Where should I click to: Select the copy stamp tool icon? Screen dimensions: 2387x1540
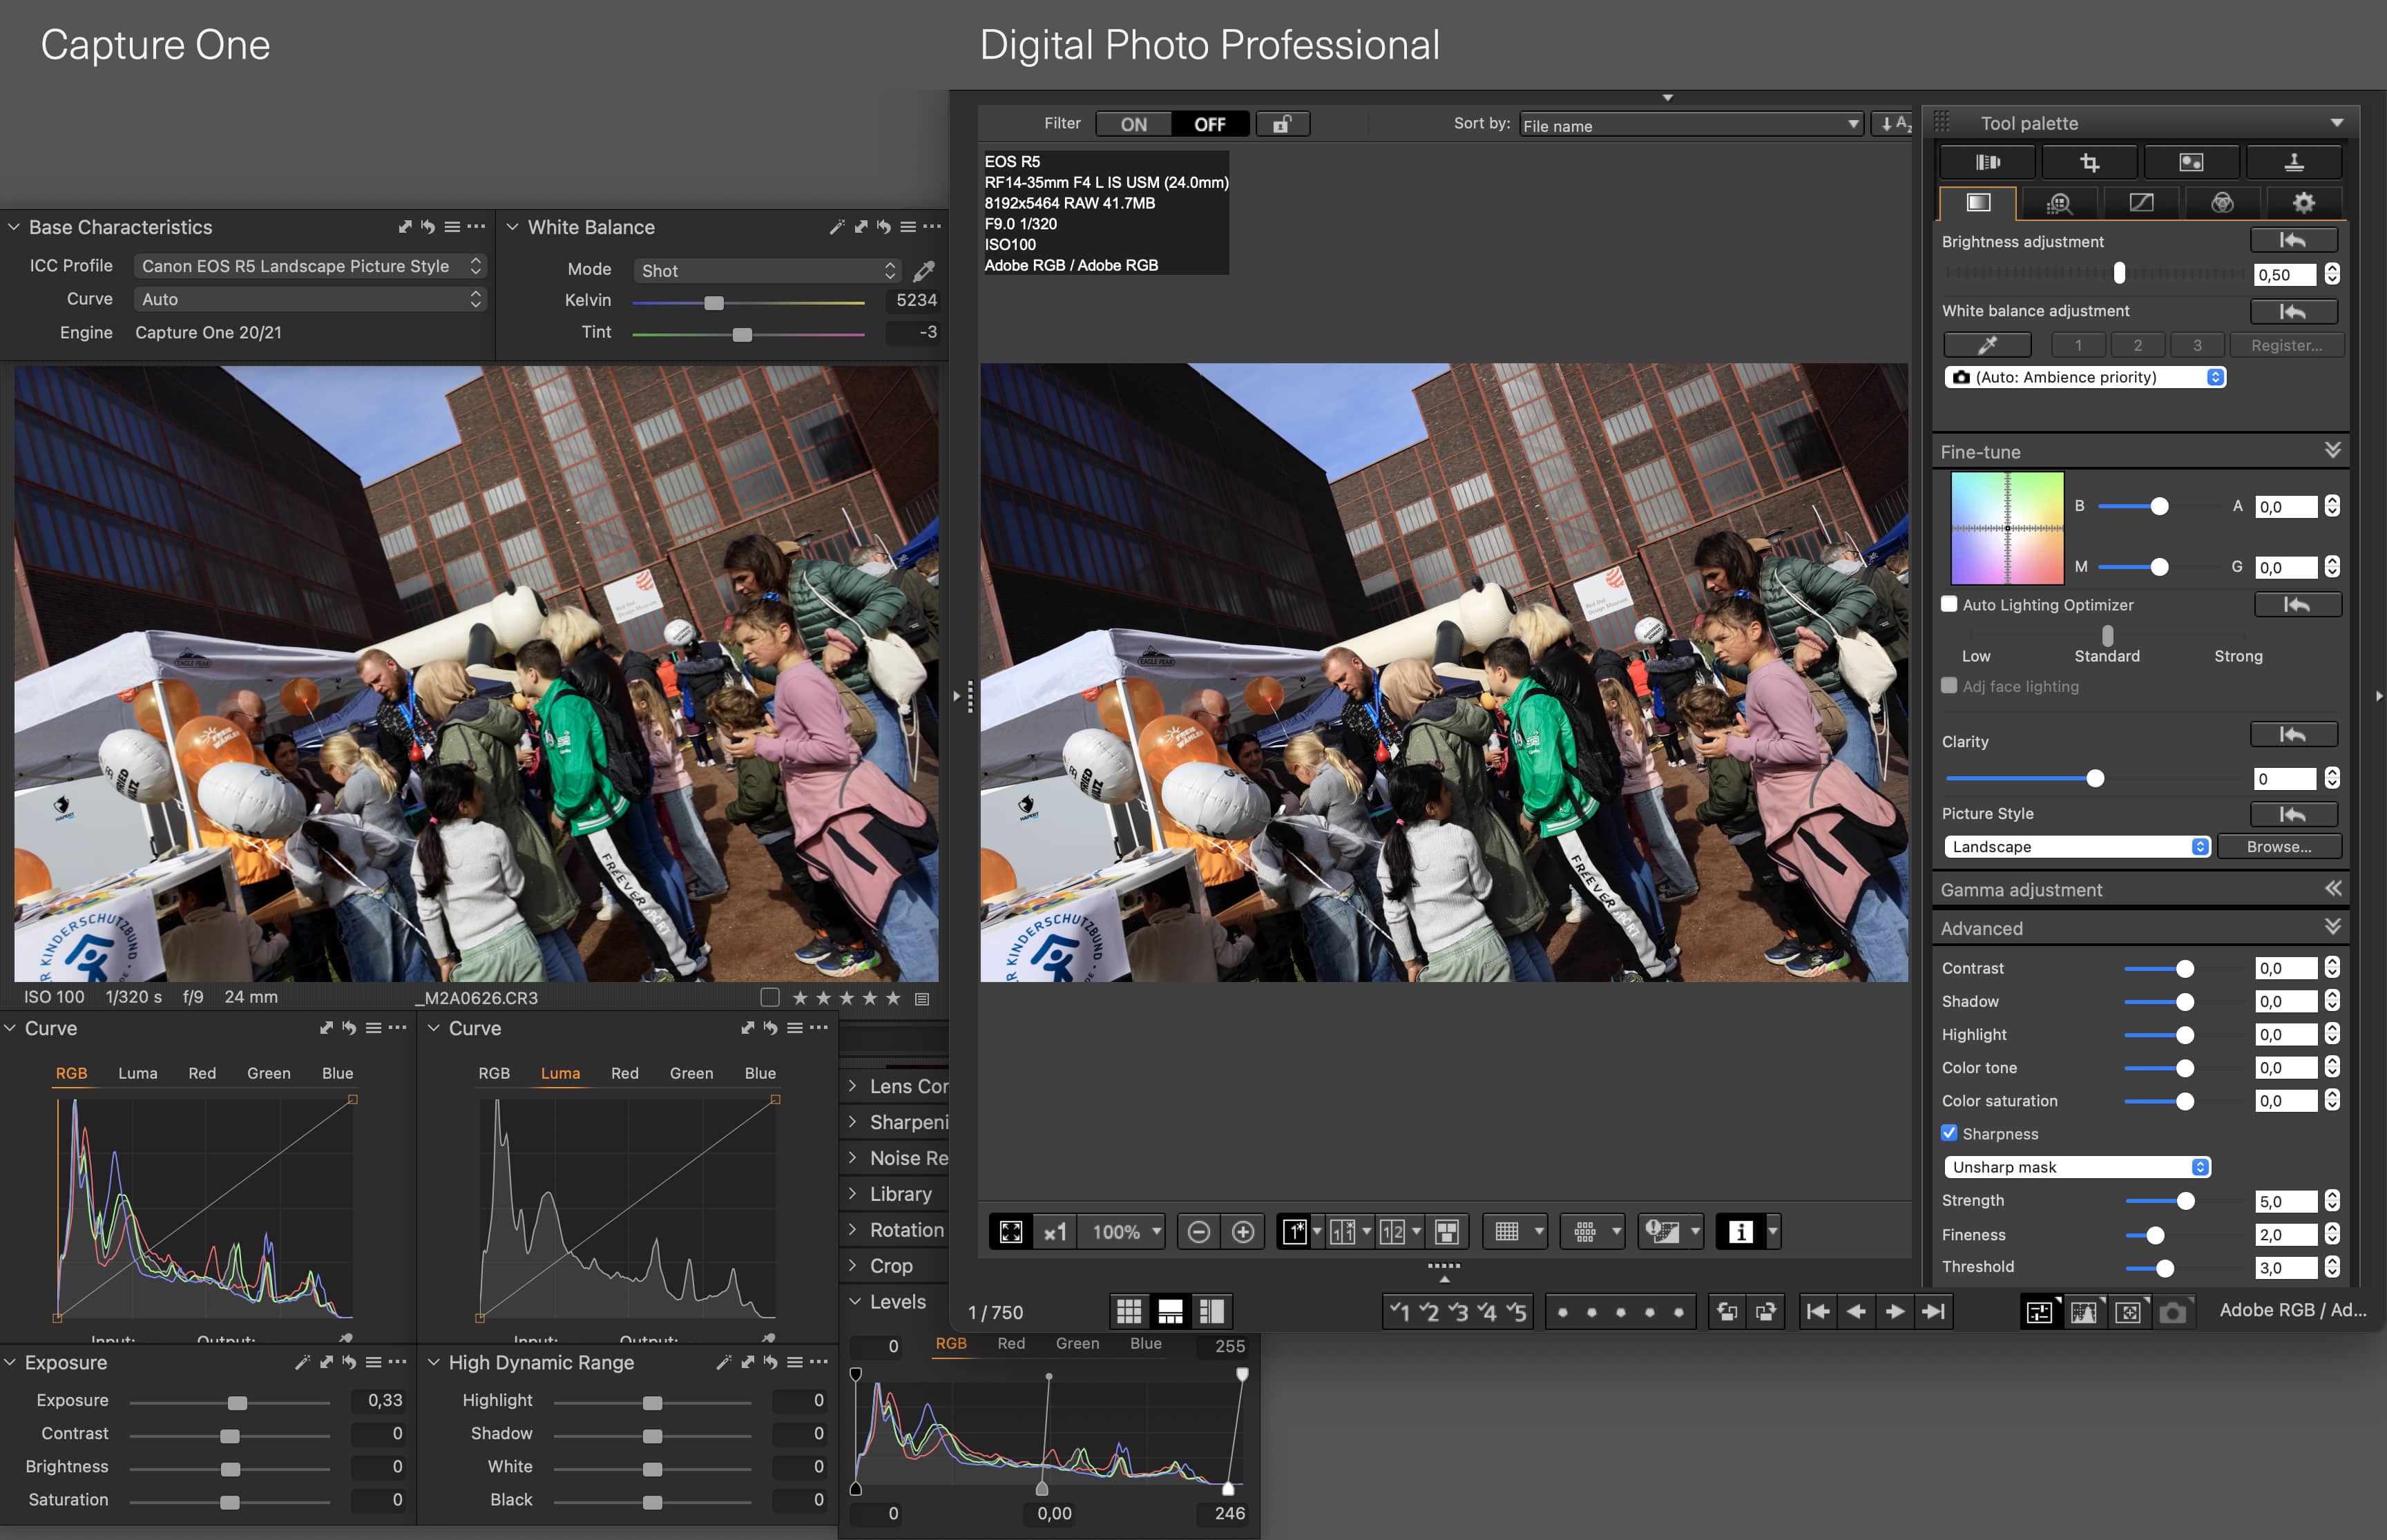click(x=2294, y=162)
